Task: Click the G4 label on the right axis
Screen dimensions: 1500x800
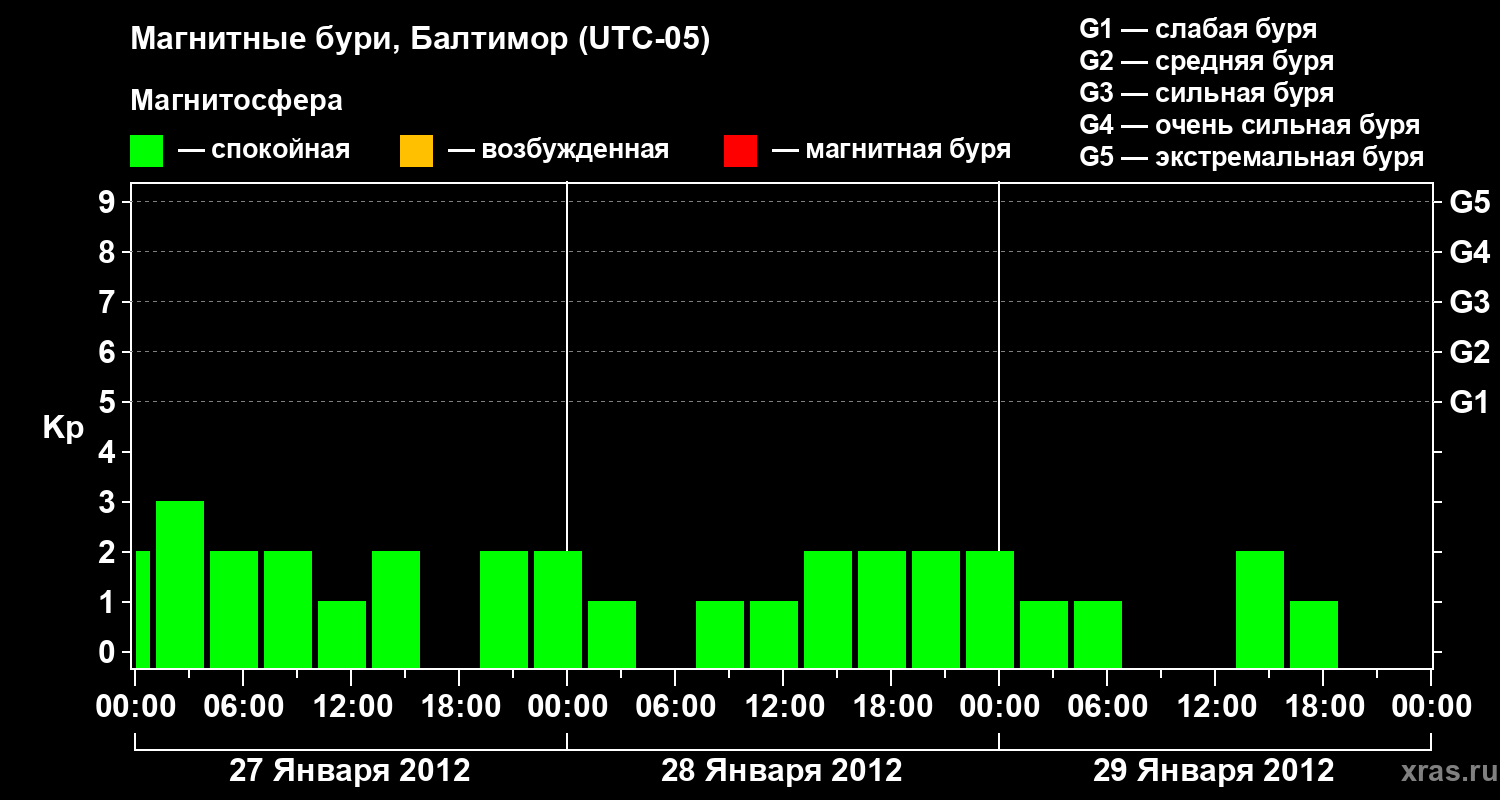Action: [1469, 252]
